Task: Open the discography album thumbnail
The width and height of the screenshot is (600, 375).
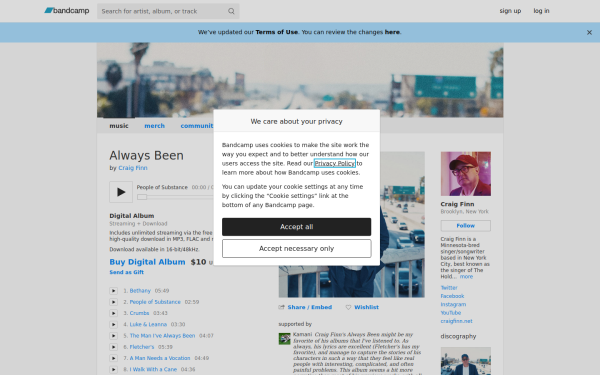Action: point(465,361)
